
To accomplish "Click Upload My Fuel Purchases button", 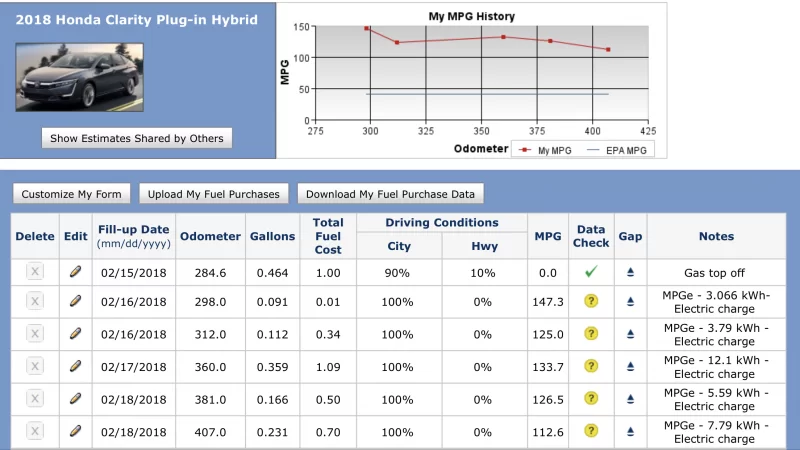I will click(214, 194).
